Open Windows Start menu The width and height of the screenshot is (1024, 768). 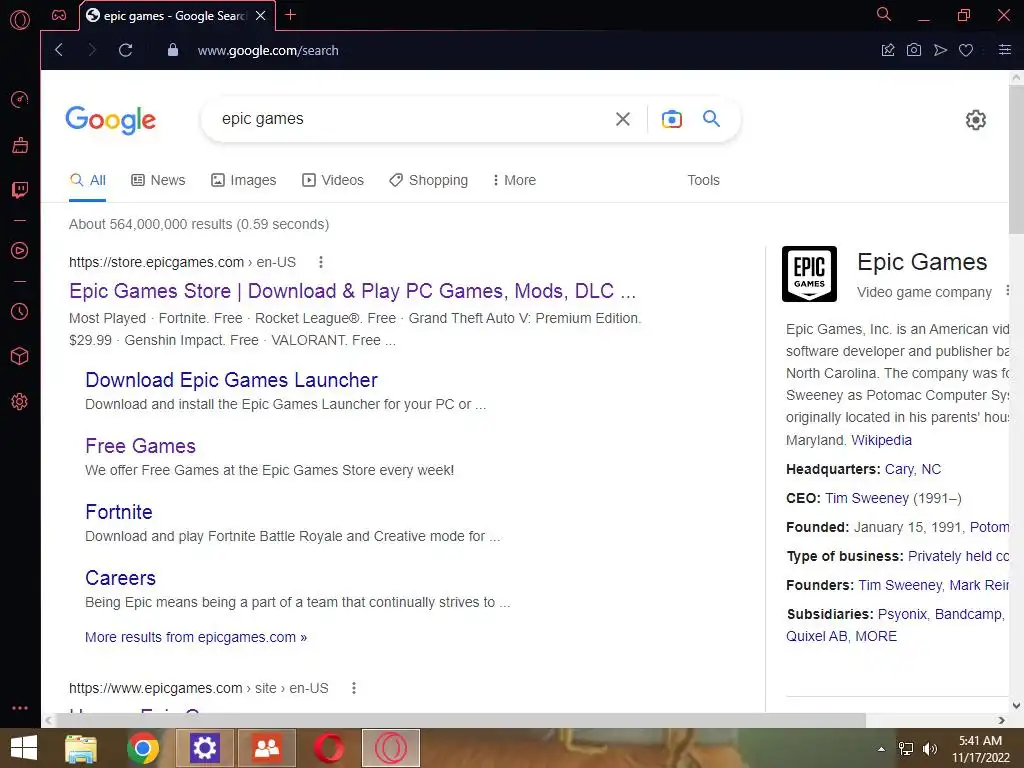[x=24, y=748]
